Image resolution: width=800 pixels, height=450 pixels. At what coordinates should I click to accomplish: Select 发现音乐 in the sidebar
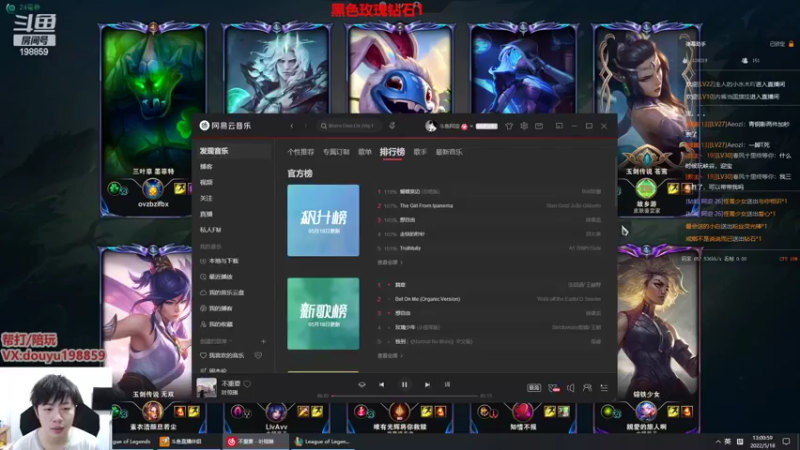click(x=235, y=151)
